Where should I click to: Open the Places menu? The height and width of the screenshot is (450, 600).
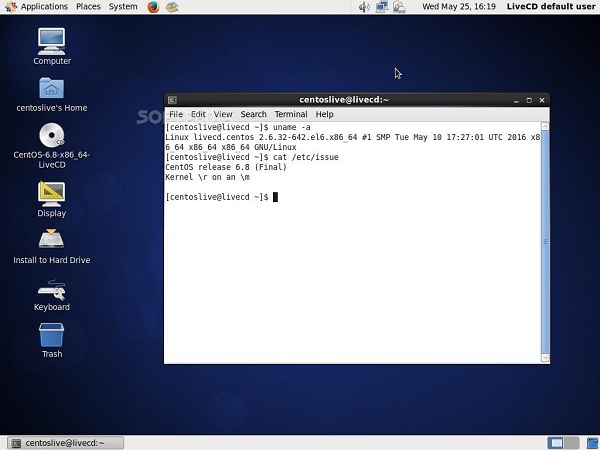tap(88, 7)
